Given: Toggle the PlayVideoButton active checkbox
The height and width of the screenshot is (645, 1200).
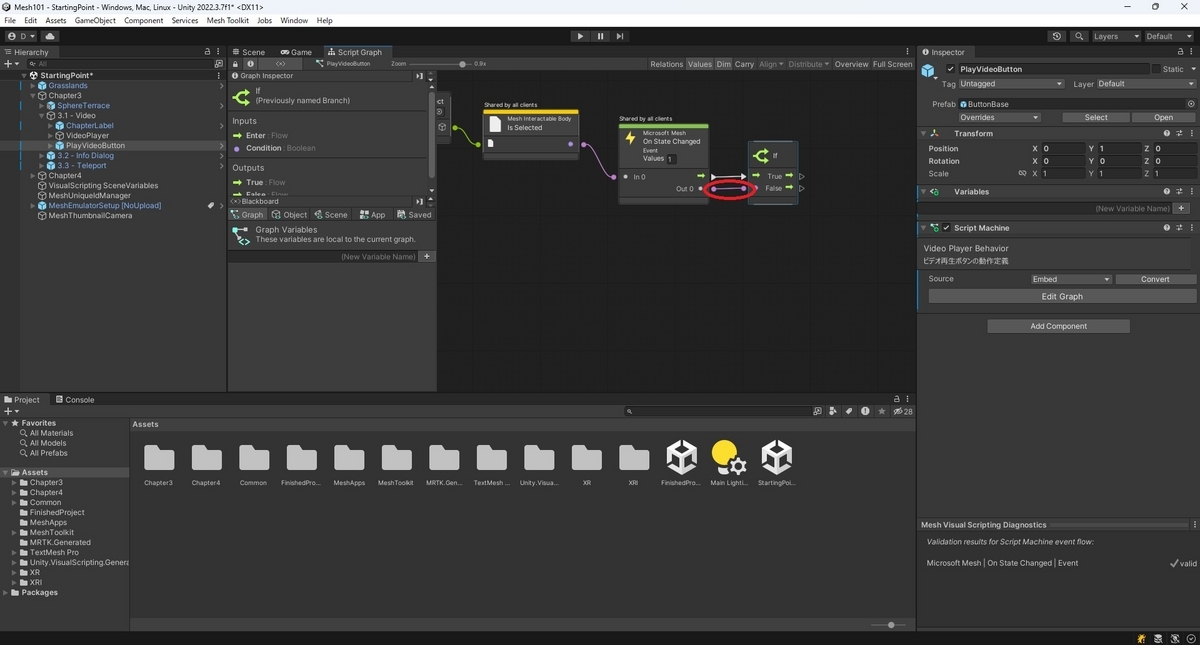Looking at the screenshot, I should pyautogui.click(x=951, y=69).
